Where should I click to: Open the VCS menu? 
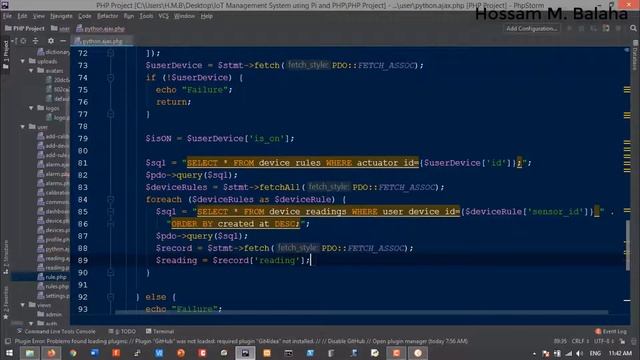tap(163, 16)
